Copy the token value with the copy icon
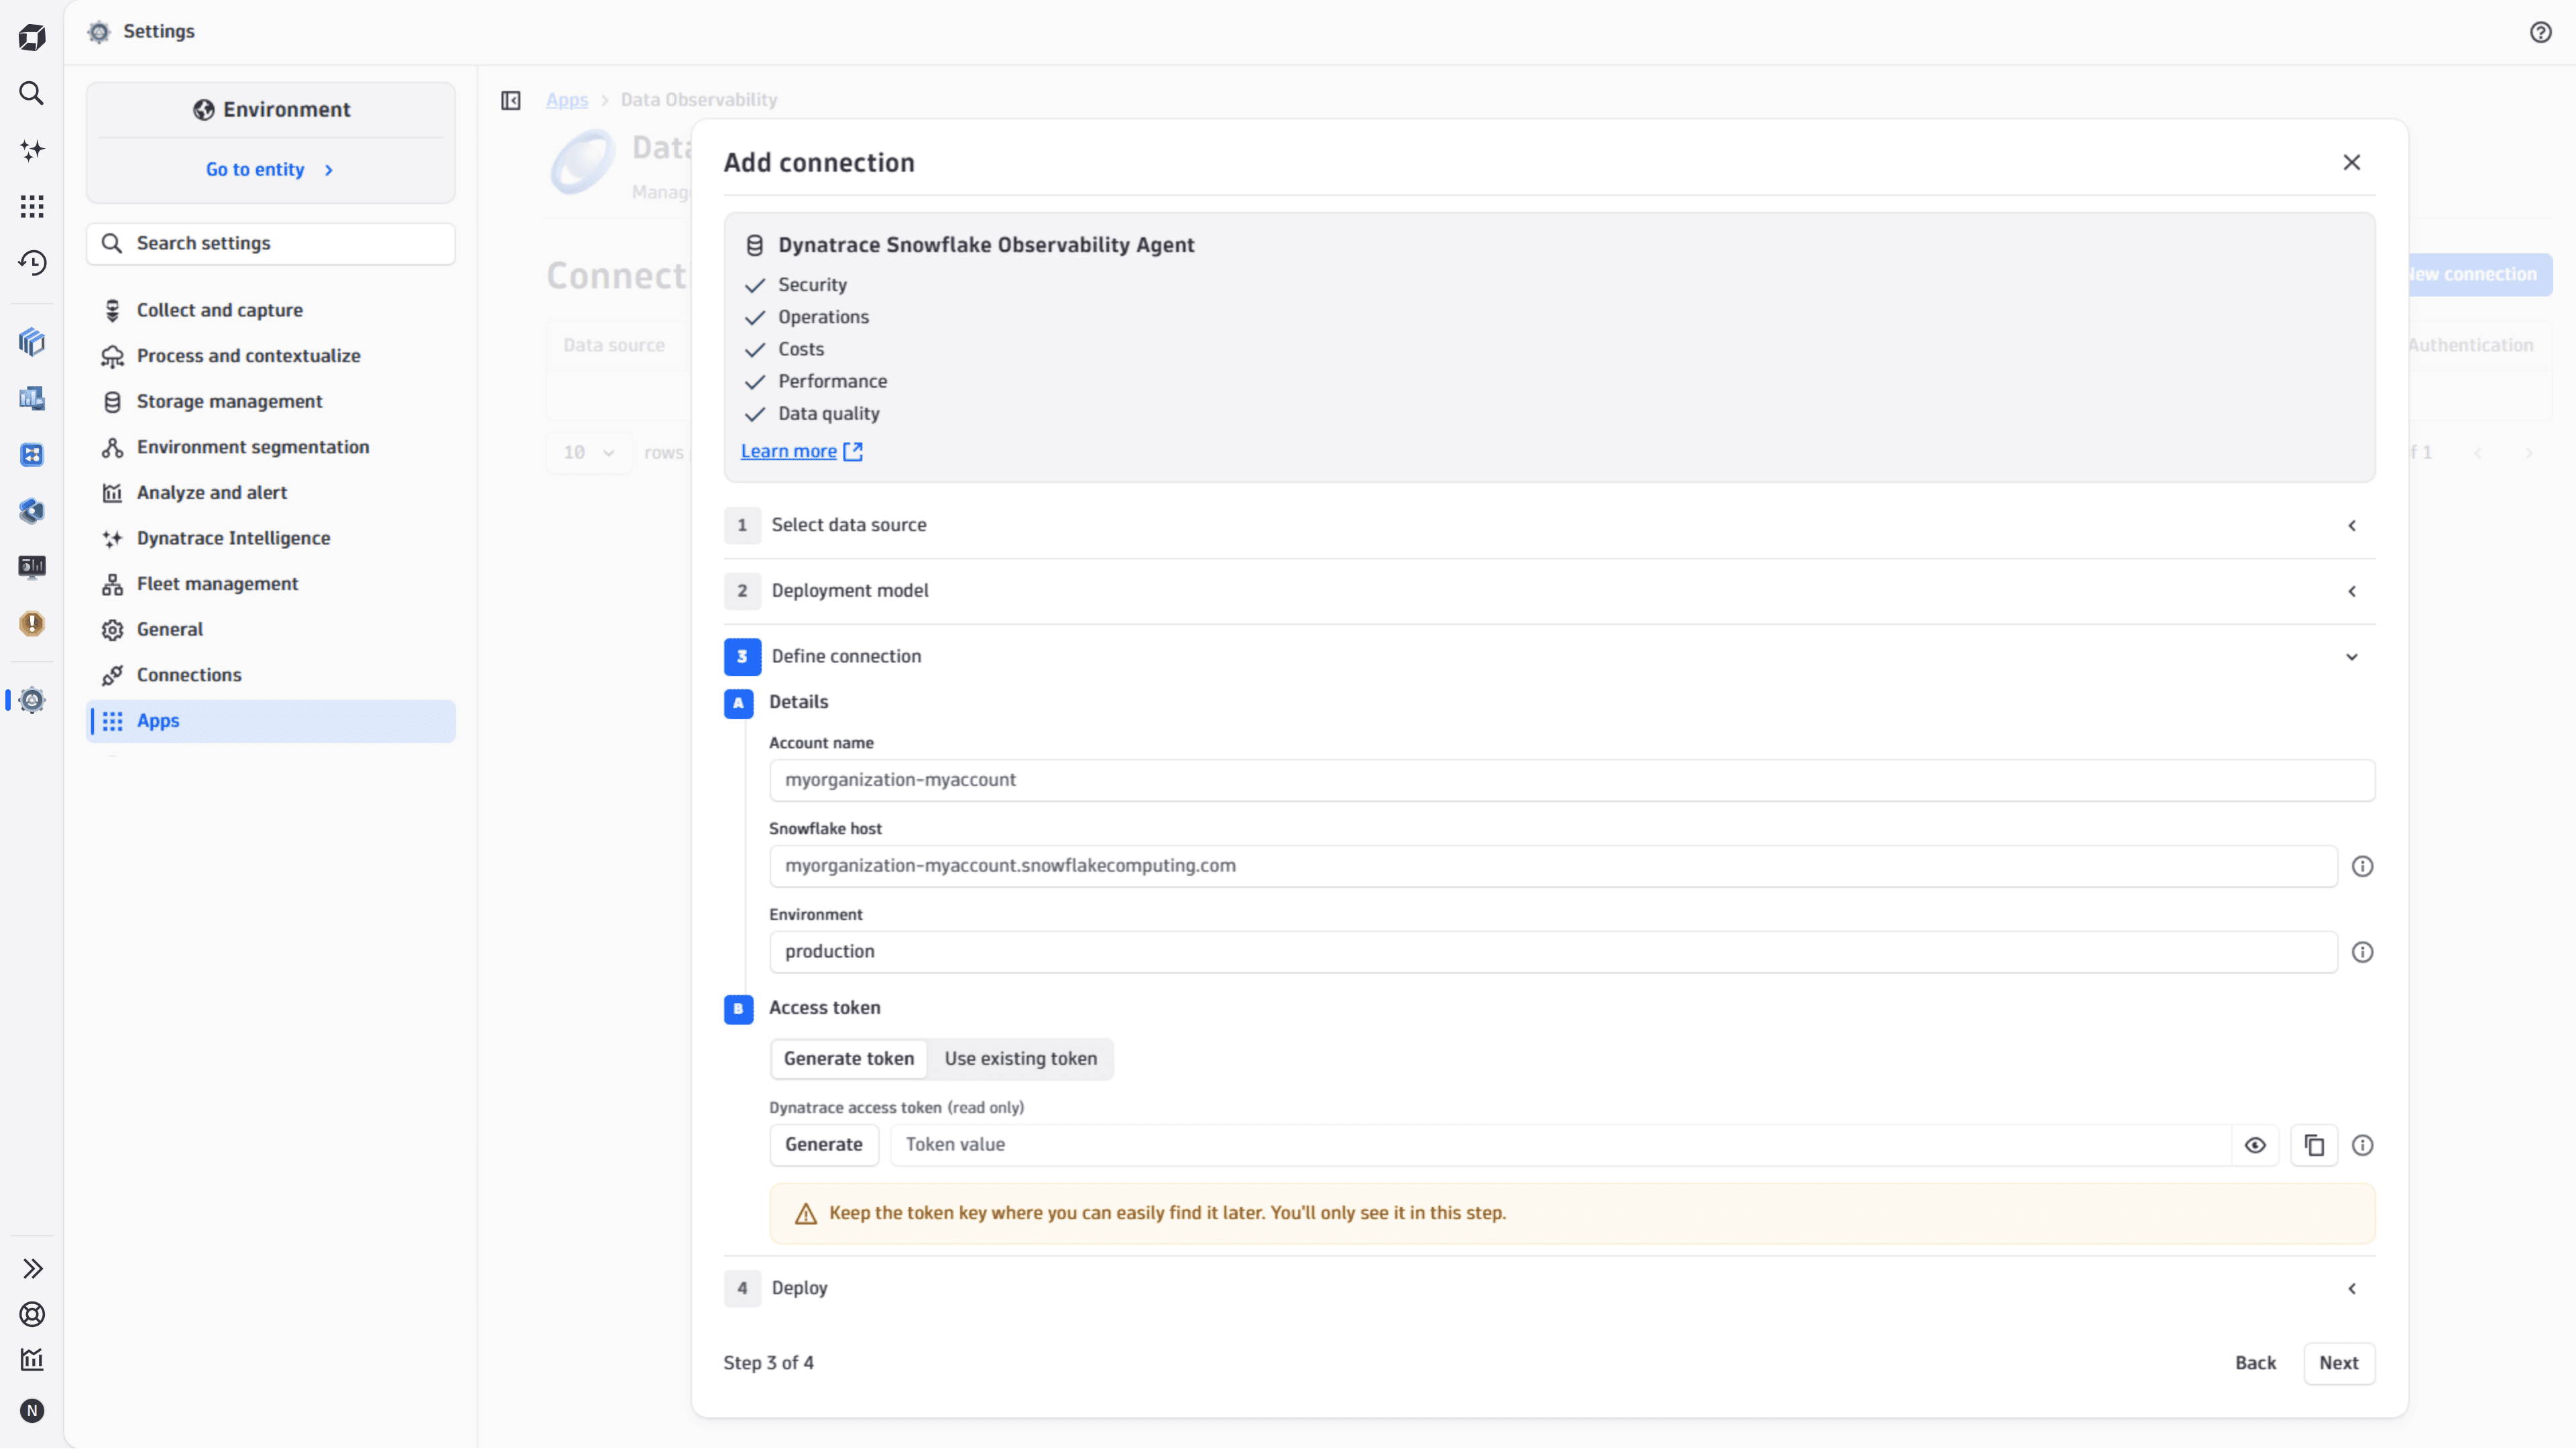Viewport: 2576px width, 1449px height. click(2314, 1145)
